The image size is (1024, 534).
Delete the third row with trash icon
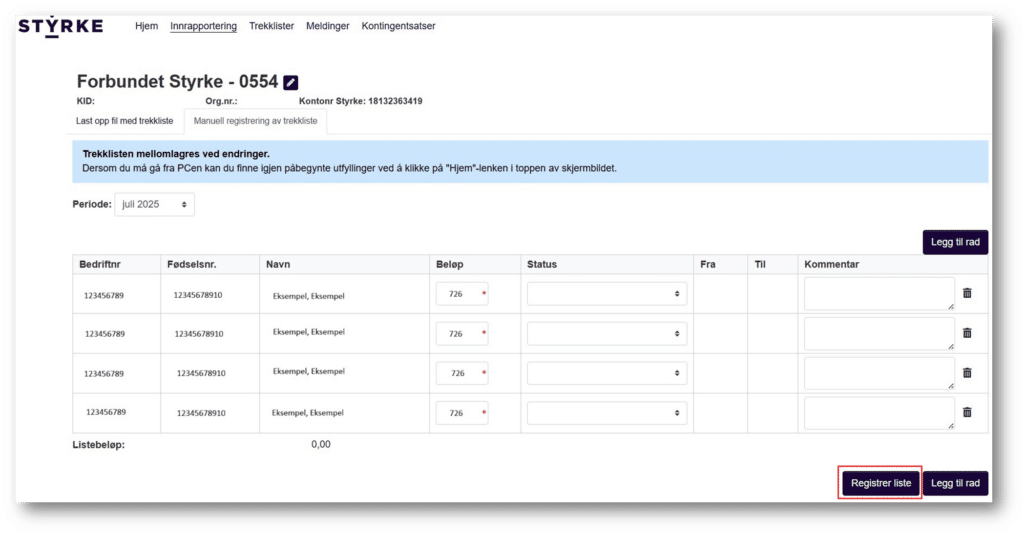967,372
